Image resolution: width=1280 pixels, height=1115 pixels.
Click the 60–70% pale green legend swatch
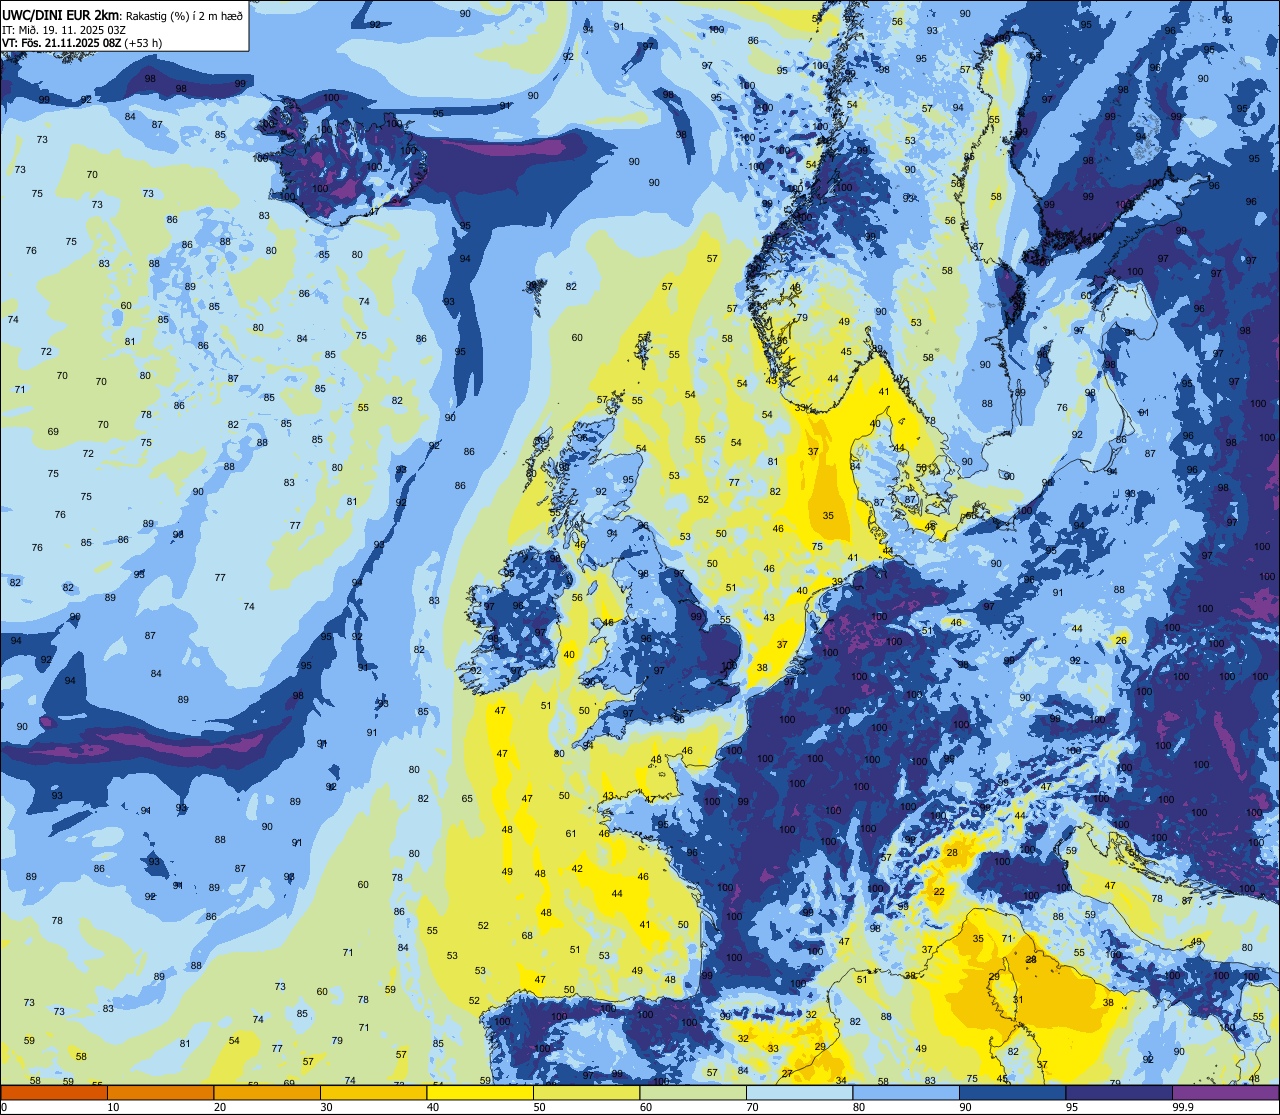(x=693, y=1092)
